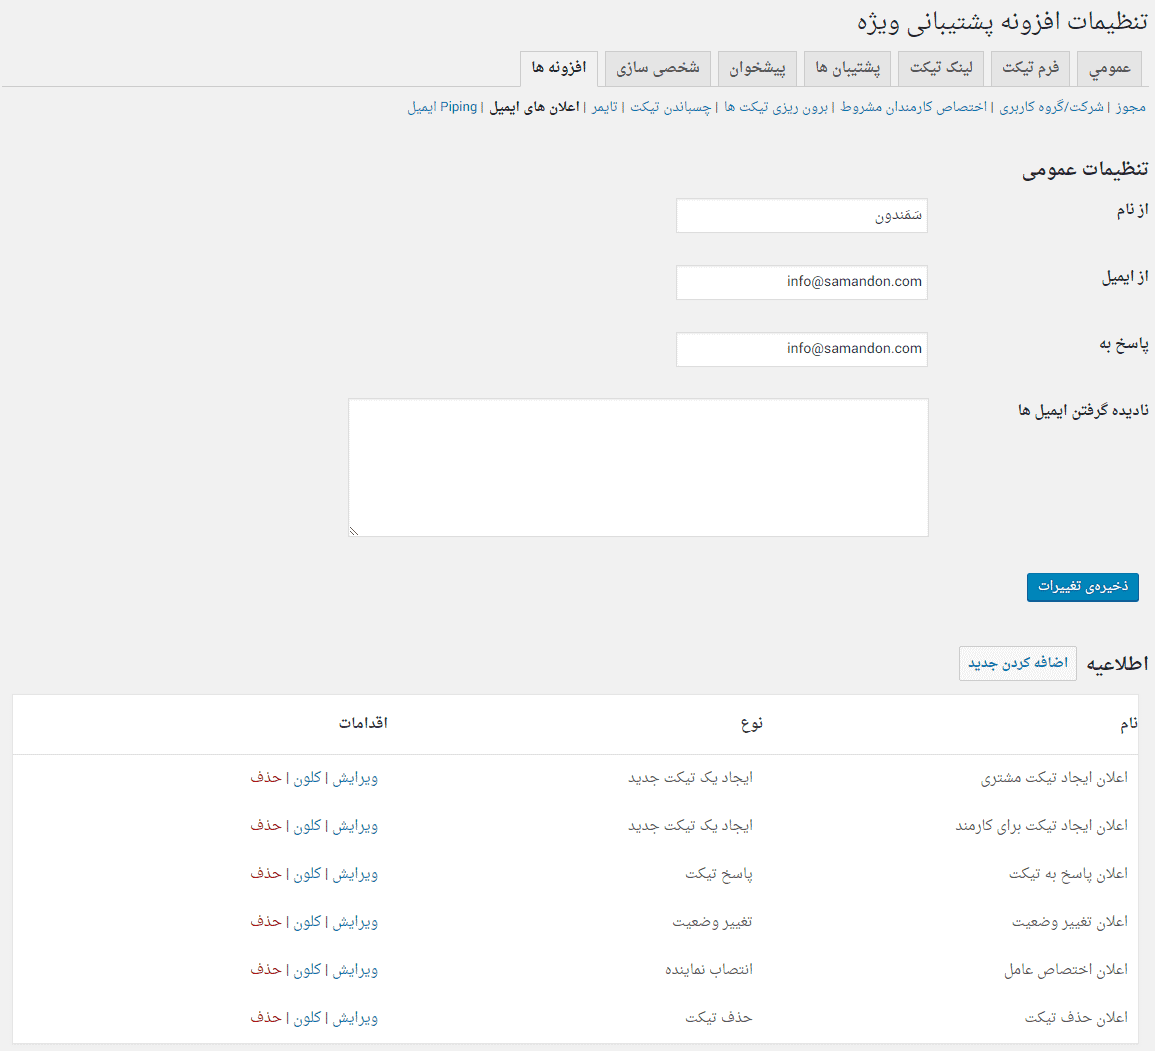Open برون ریزی تیکت ها link
The image size is (1155, 1051).
(776, 107)
